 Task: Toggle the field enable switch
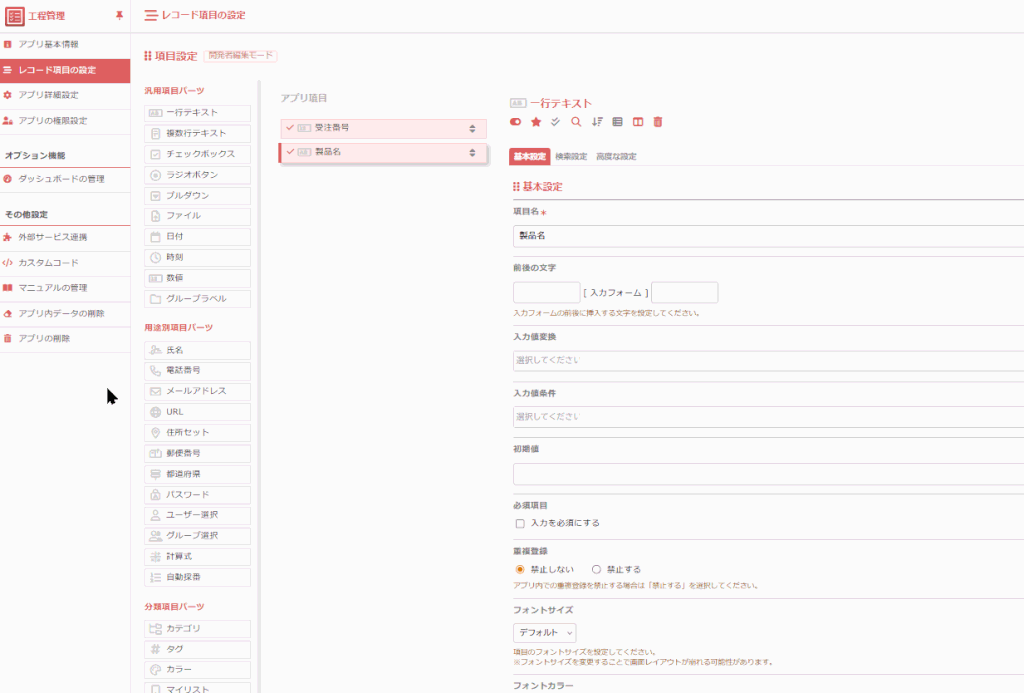[516, 122]
